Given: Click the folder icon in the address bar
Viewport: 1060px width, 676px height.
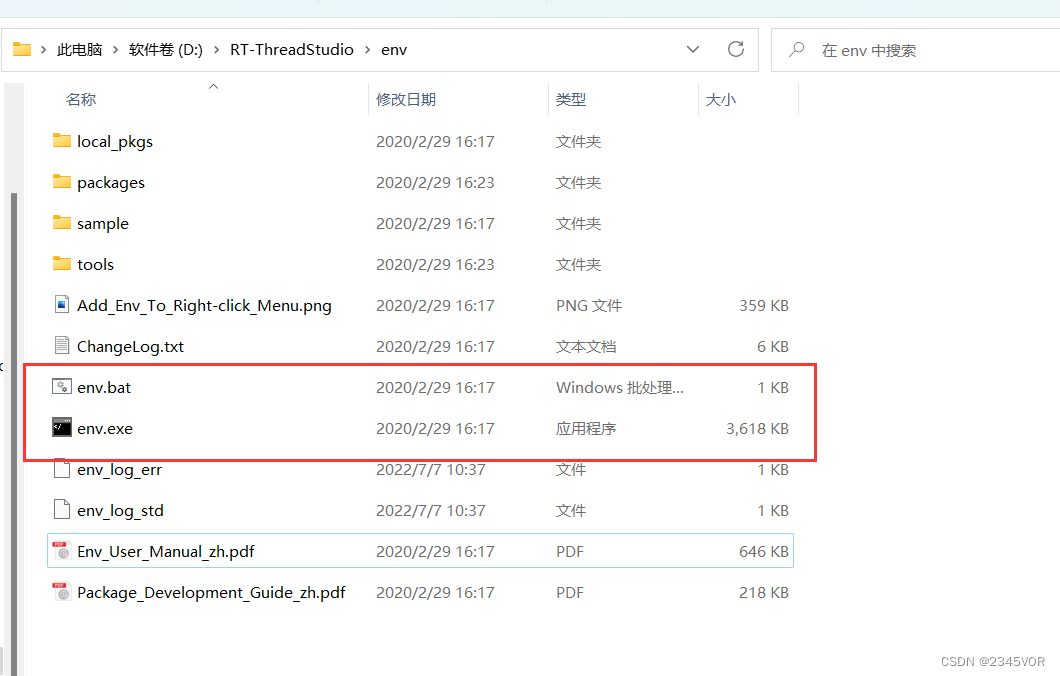Looking at the screenshot, I should (x=22, y=49).
